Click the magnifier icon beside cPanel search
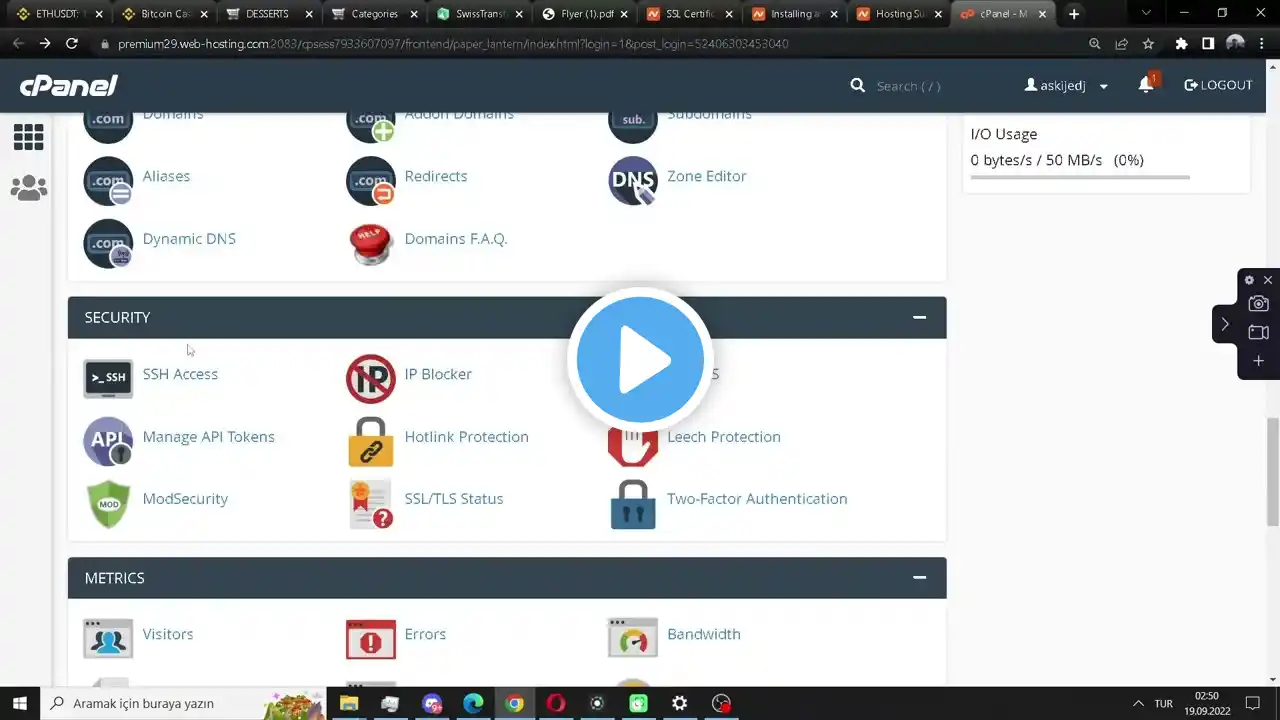 [x=857, y=85]
